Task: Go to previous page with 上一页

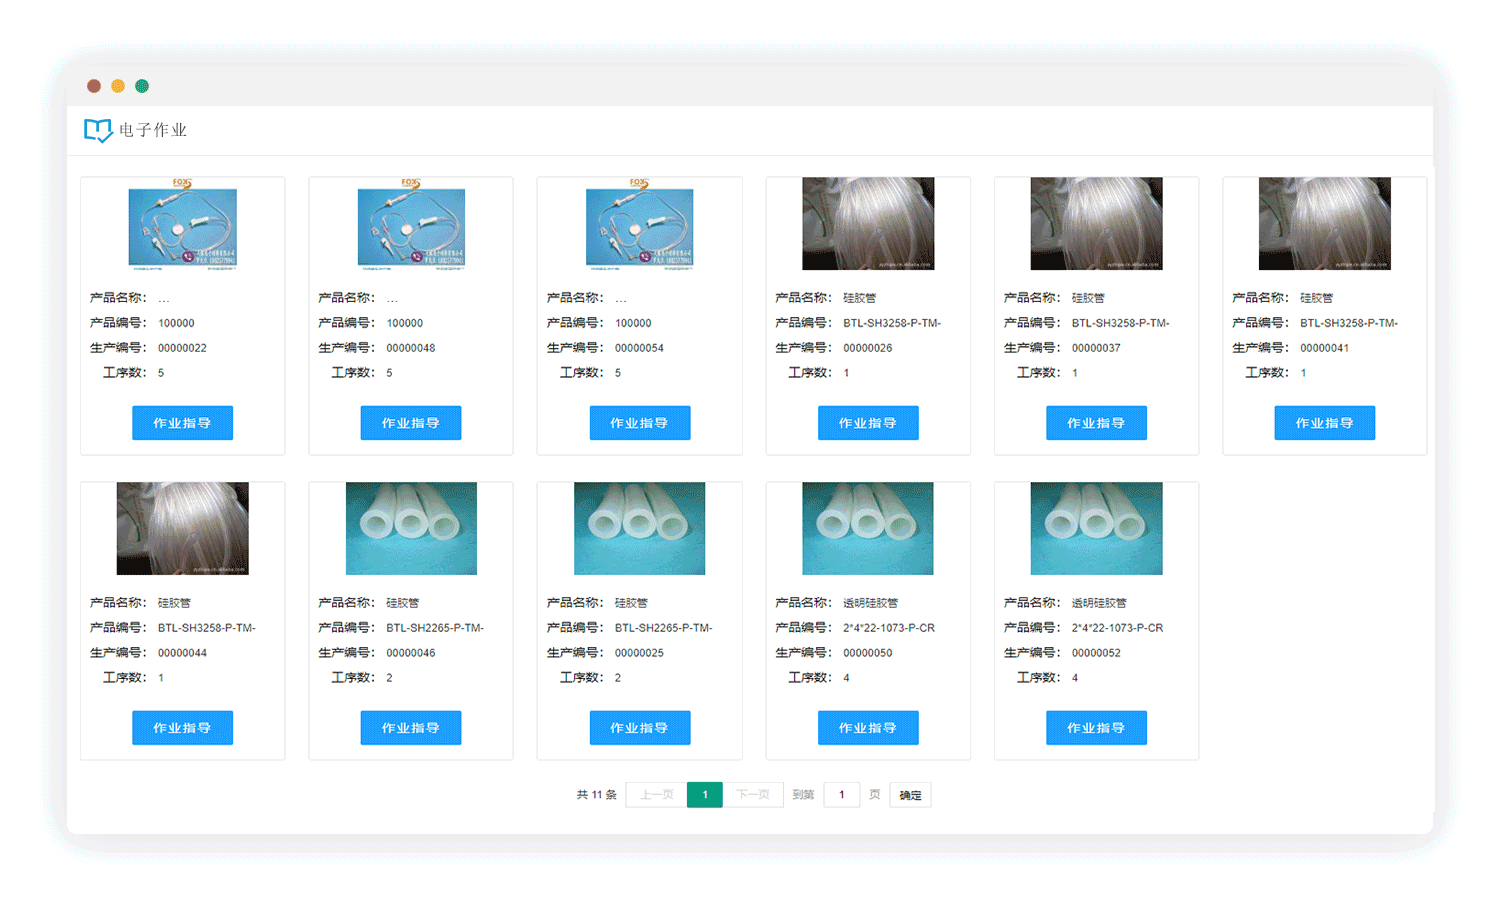Action: pos(656,795)
